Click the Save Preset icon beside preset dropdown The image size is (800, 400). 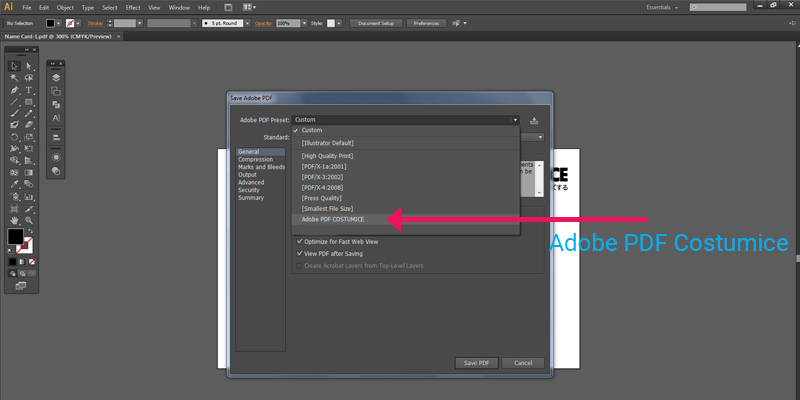coord(534,120)
